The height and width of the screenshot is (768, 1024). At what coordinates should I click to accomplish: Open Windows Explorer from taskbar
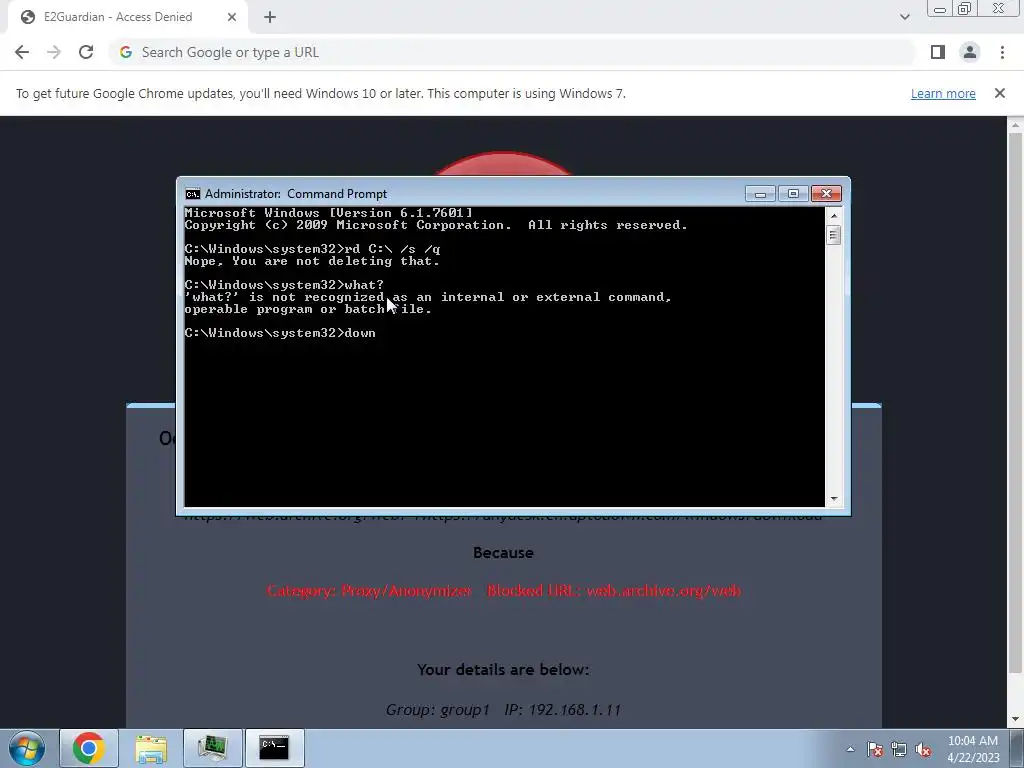[151, 748]
